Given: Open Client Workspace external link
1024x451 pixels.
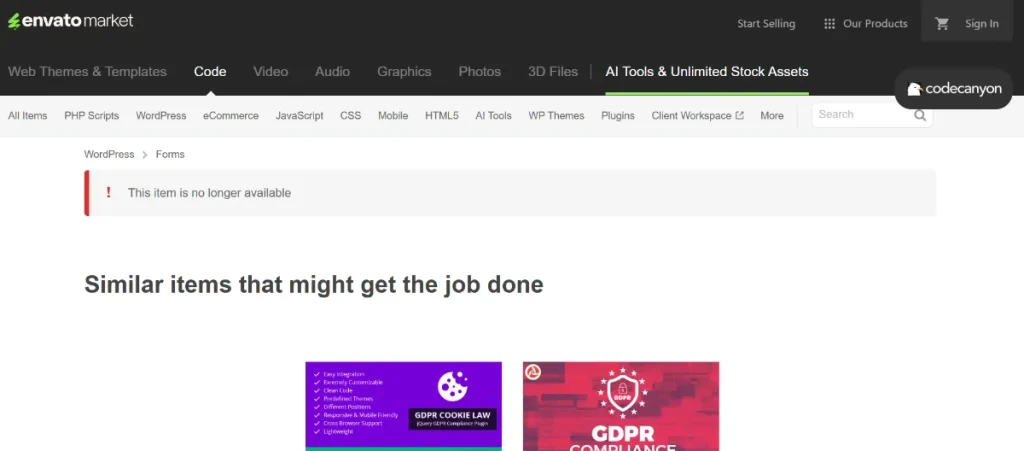Looking at the screenshot, I should pos(697,116).
